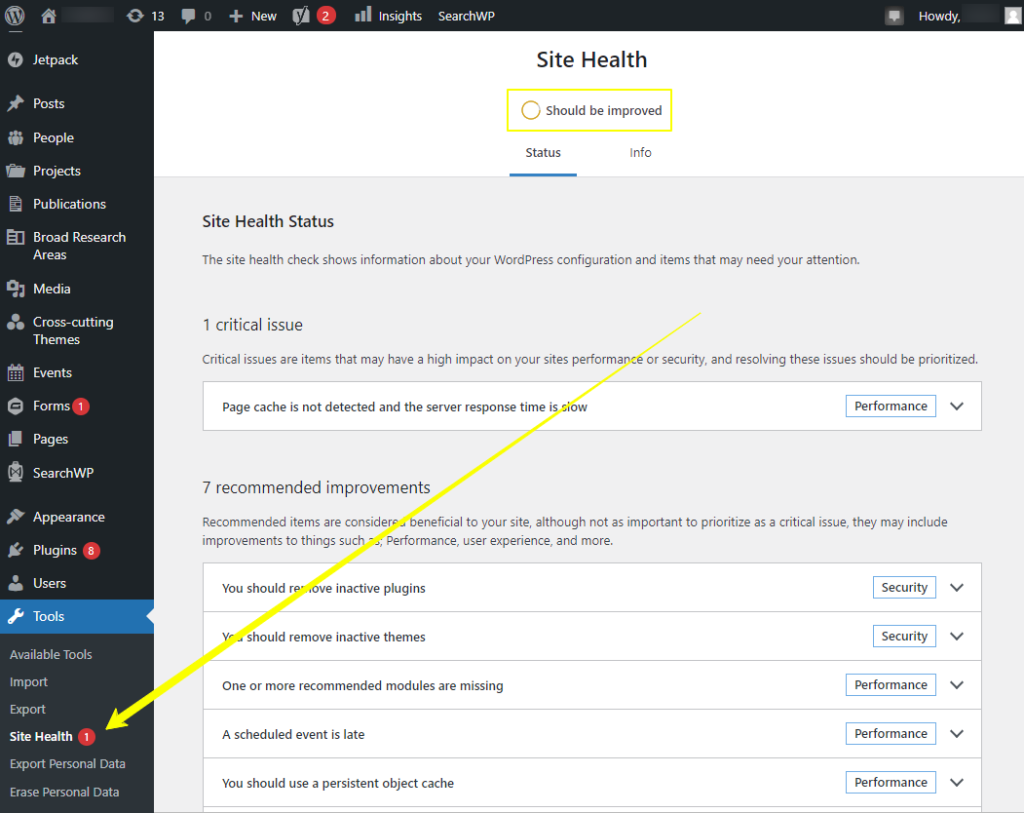The height and width of the screenshot is (813, 1024).
Task: Switch to the Info tab
Action: click(x=640, y=153)
